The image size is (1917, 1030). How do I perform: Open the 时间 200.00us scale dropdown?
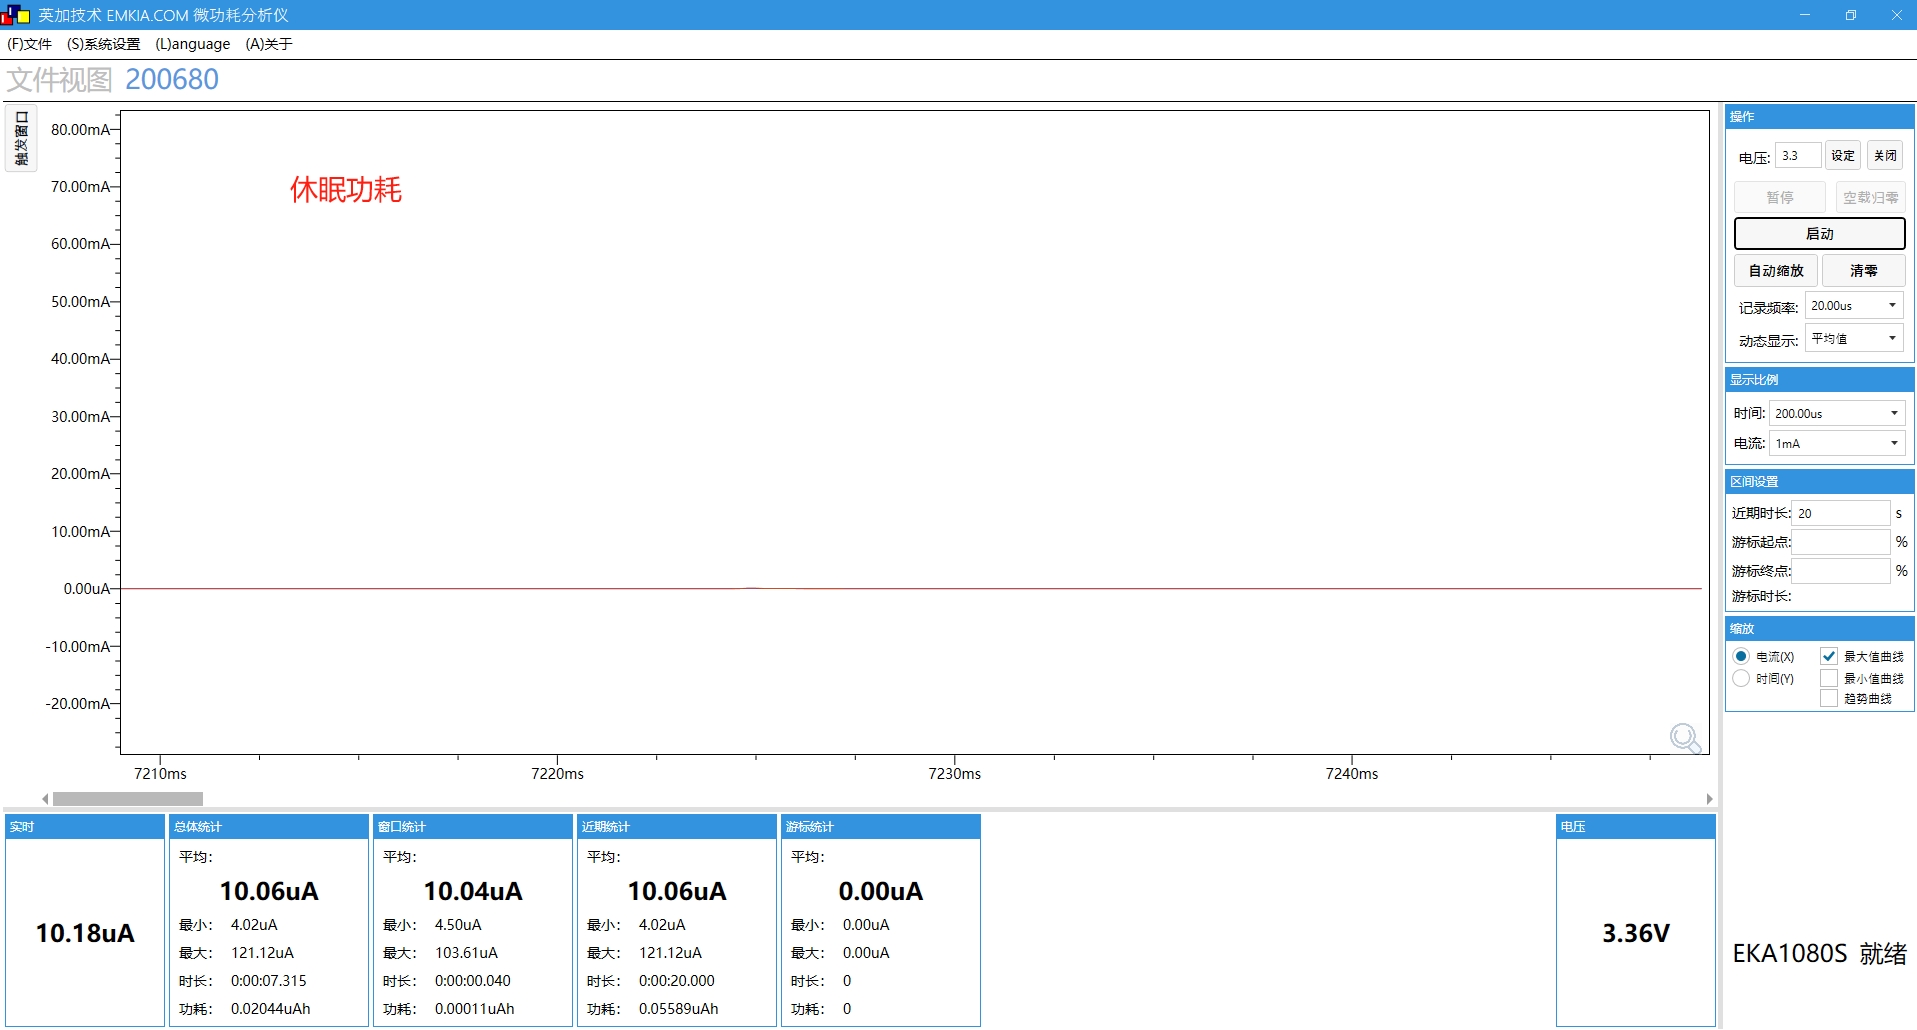[x=1837, y=414]
